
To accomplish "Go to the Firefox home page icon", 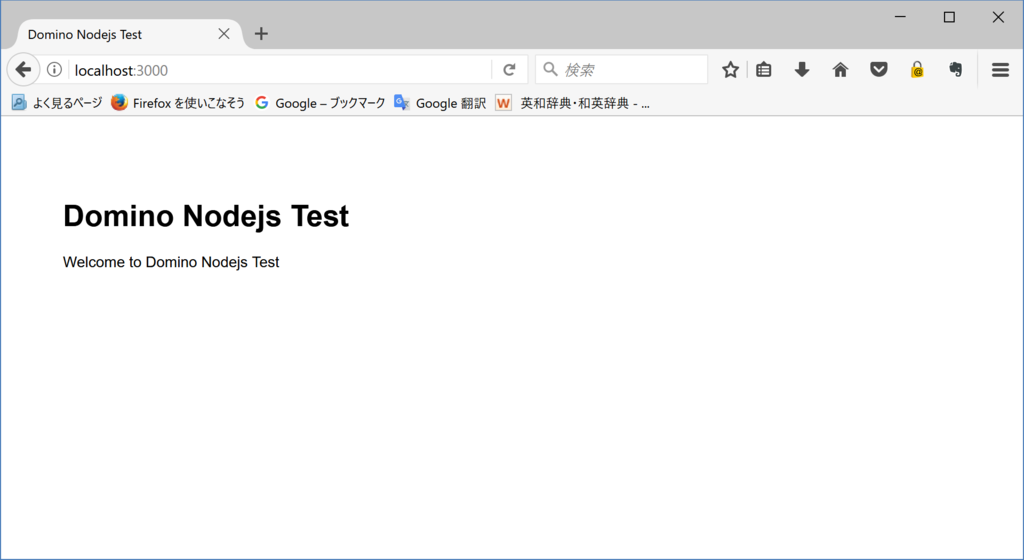I will (x=840, y=70).
